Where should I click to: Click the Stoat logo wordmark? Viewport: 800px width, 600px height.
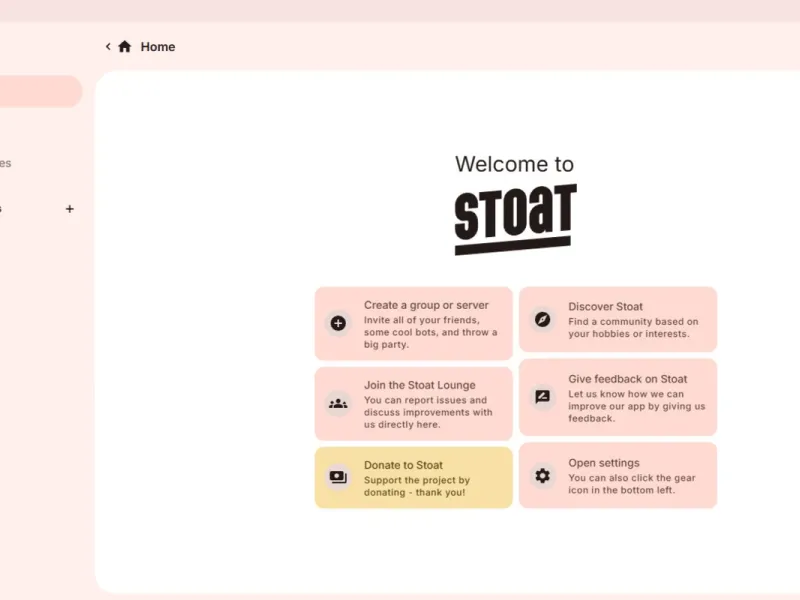(x=515, y=219)
